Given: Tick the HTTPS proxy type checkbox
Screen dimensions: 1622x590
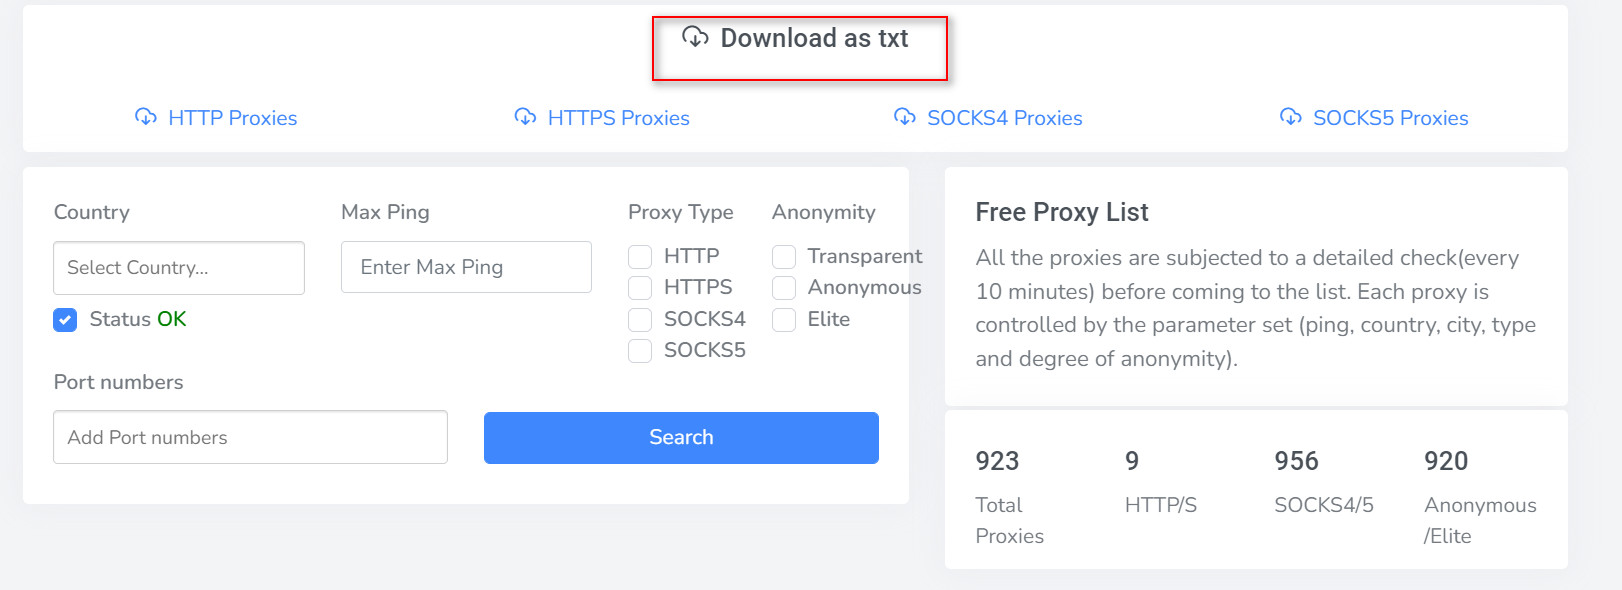Looking at the screenshot, I should coord(640,288).
